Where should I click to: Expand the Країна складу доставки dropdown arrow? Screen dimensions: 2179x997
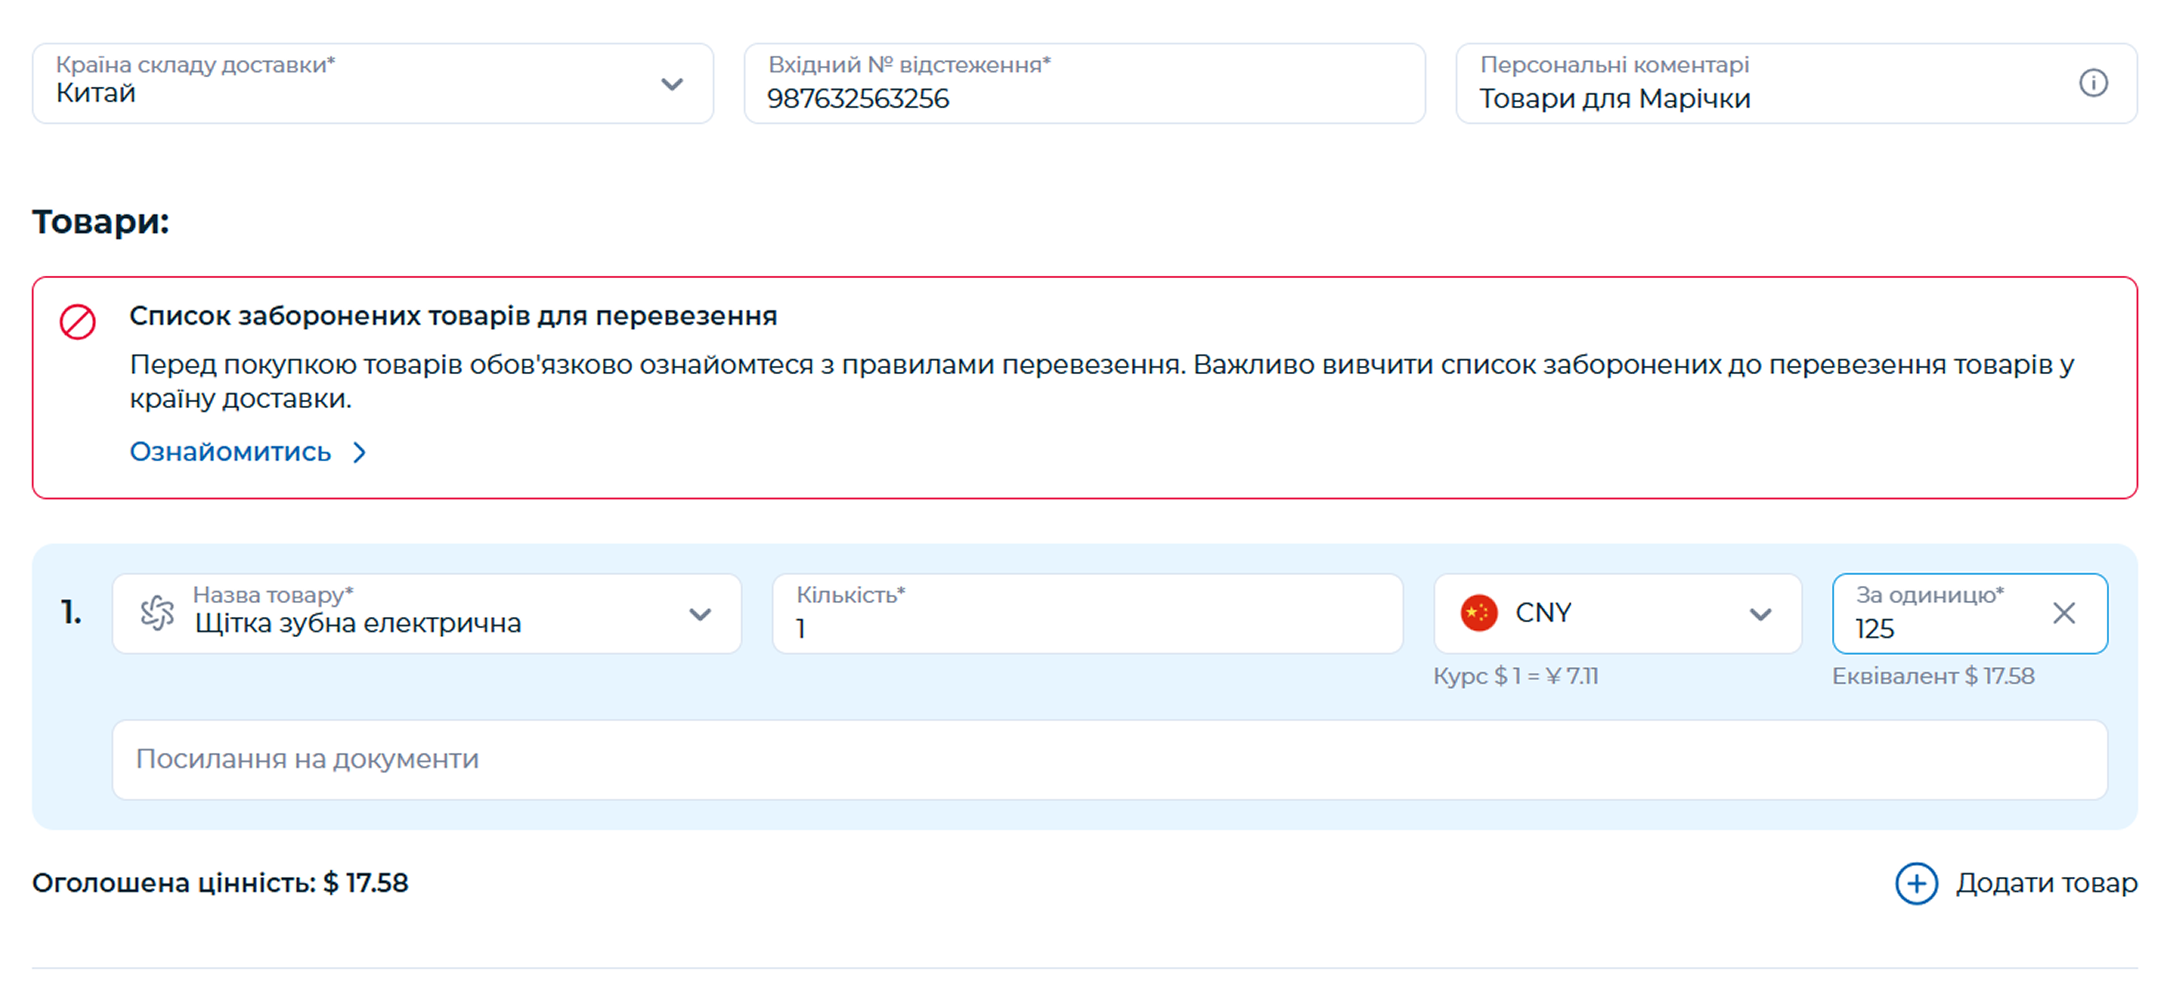tap(672, 84)
